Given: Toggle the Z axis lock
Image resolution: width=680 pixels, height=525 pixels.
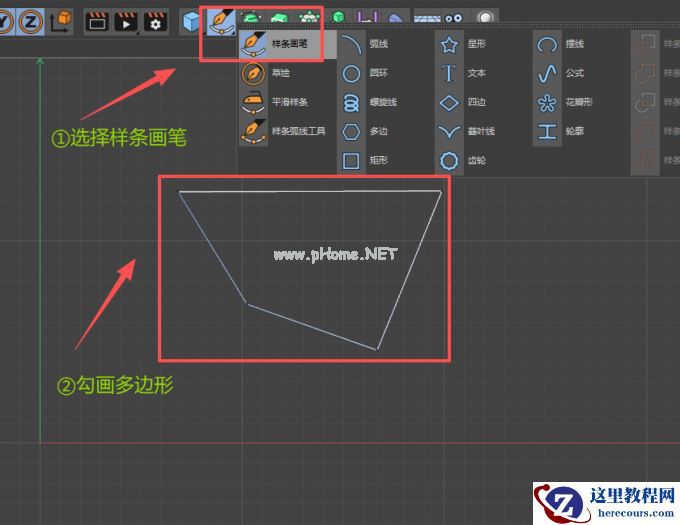Looking at the screenshot, I should pos(30,22).
